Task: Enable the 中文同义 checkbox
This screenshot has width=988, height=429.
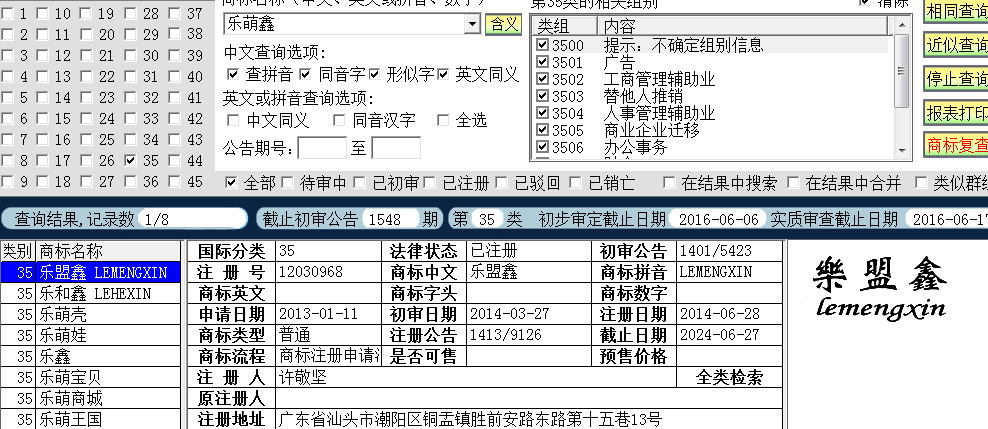Action: [x=233, y=120]
